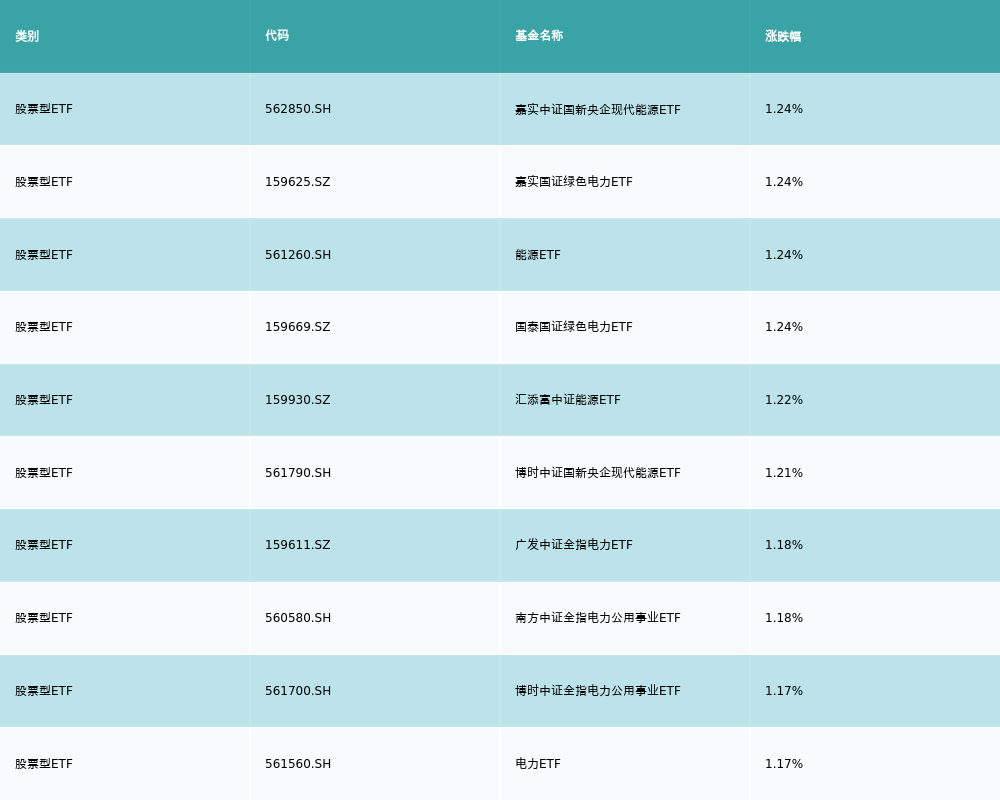Image resolution: width=1000 pixels, height=800 pixels.
Task: Select 广发中证全指电力ETF fund name
Action: click(573, 545)
